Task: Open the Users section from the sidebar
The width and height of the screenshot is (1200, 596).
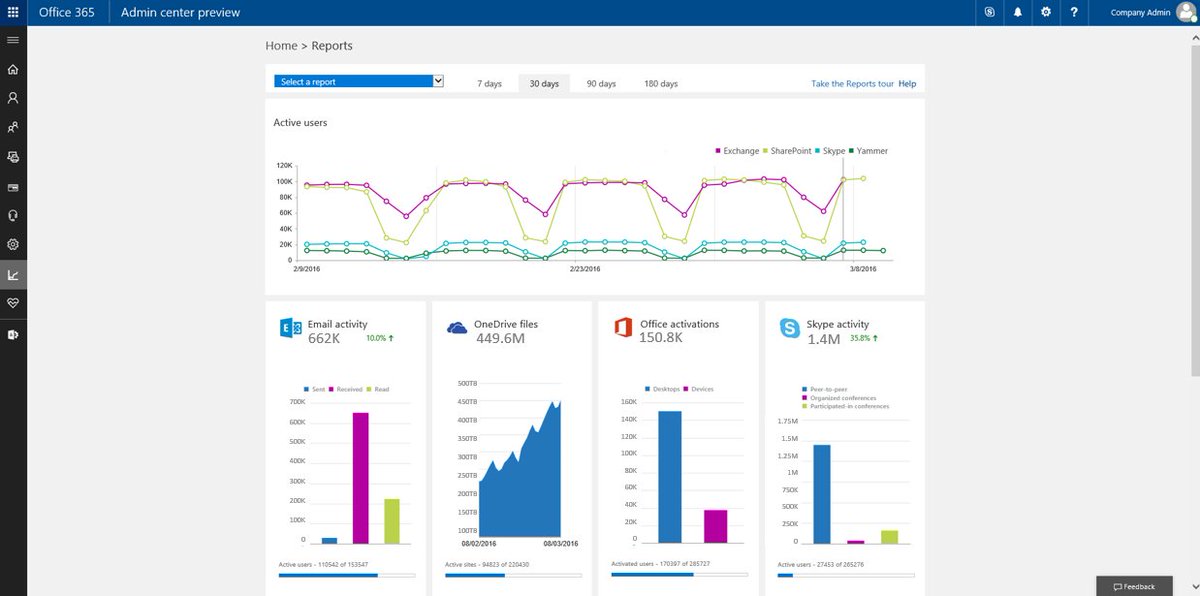Action: click(13, 98)
